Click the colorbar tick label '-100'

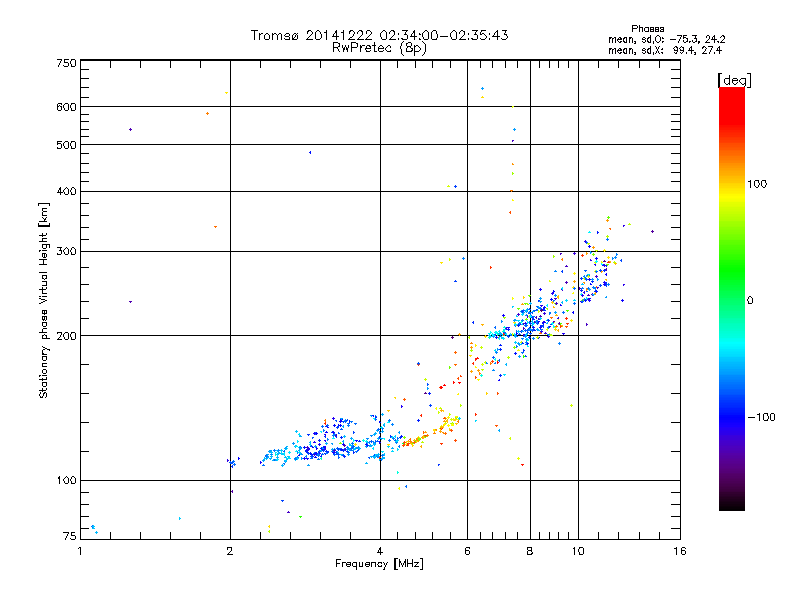[761, 417]
